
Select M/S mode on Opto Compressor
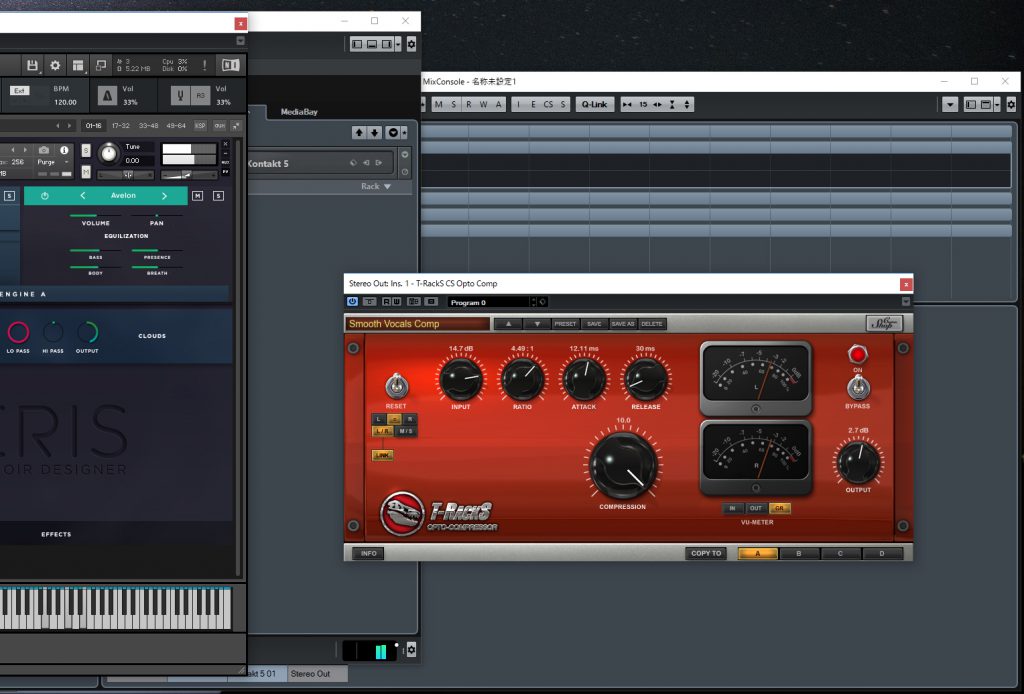pyautogui.click(x=406, y=431)
